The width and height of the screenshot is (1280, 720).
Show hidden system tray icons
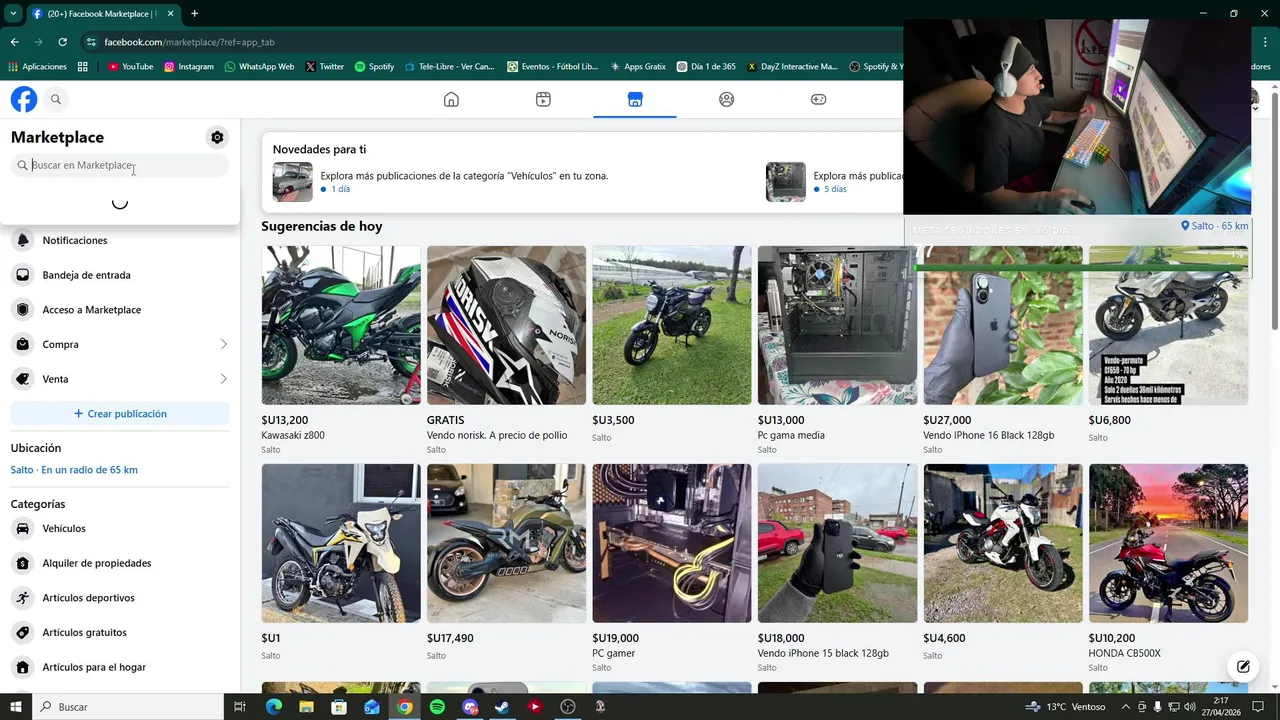point(1126,707)
